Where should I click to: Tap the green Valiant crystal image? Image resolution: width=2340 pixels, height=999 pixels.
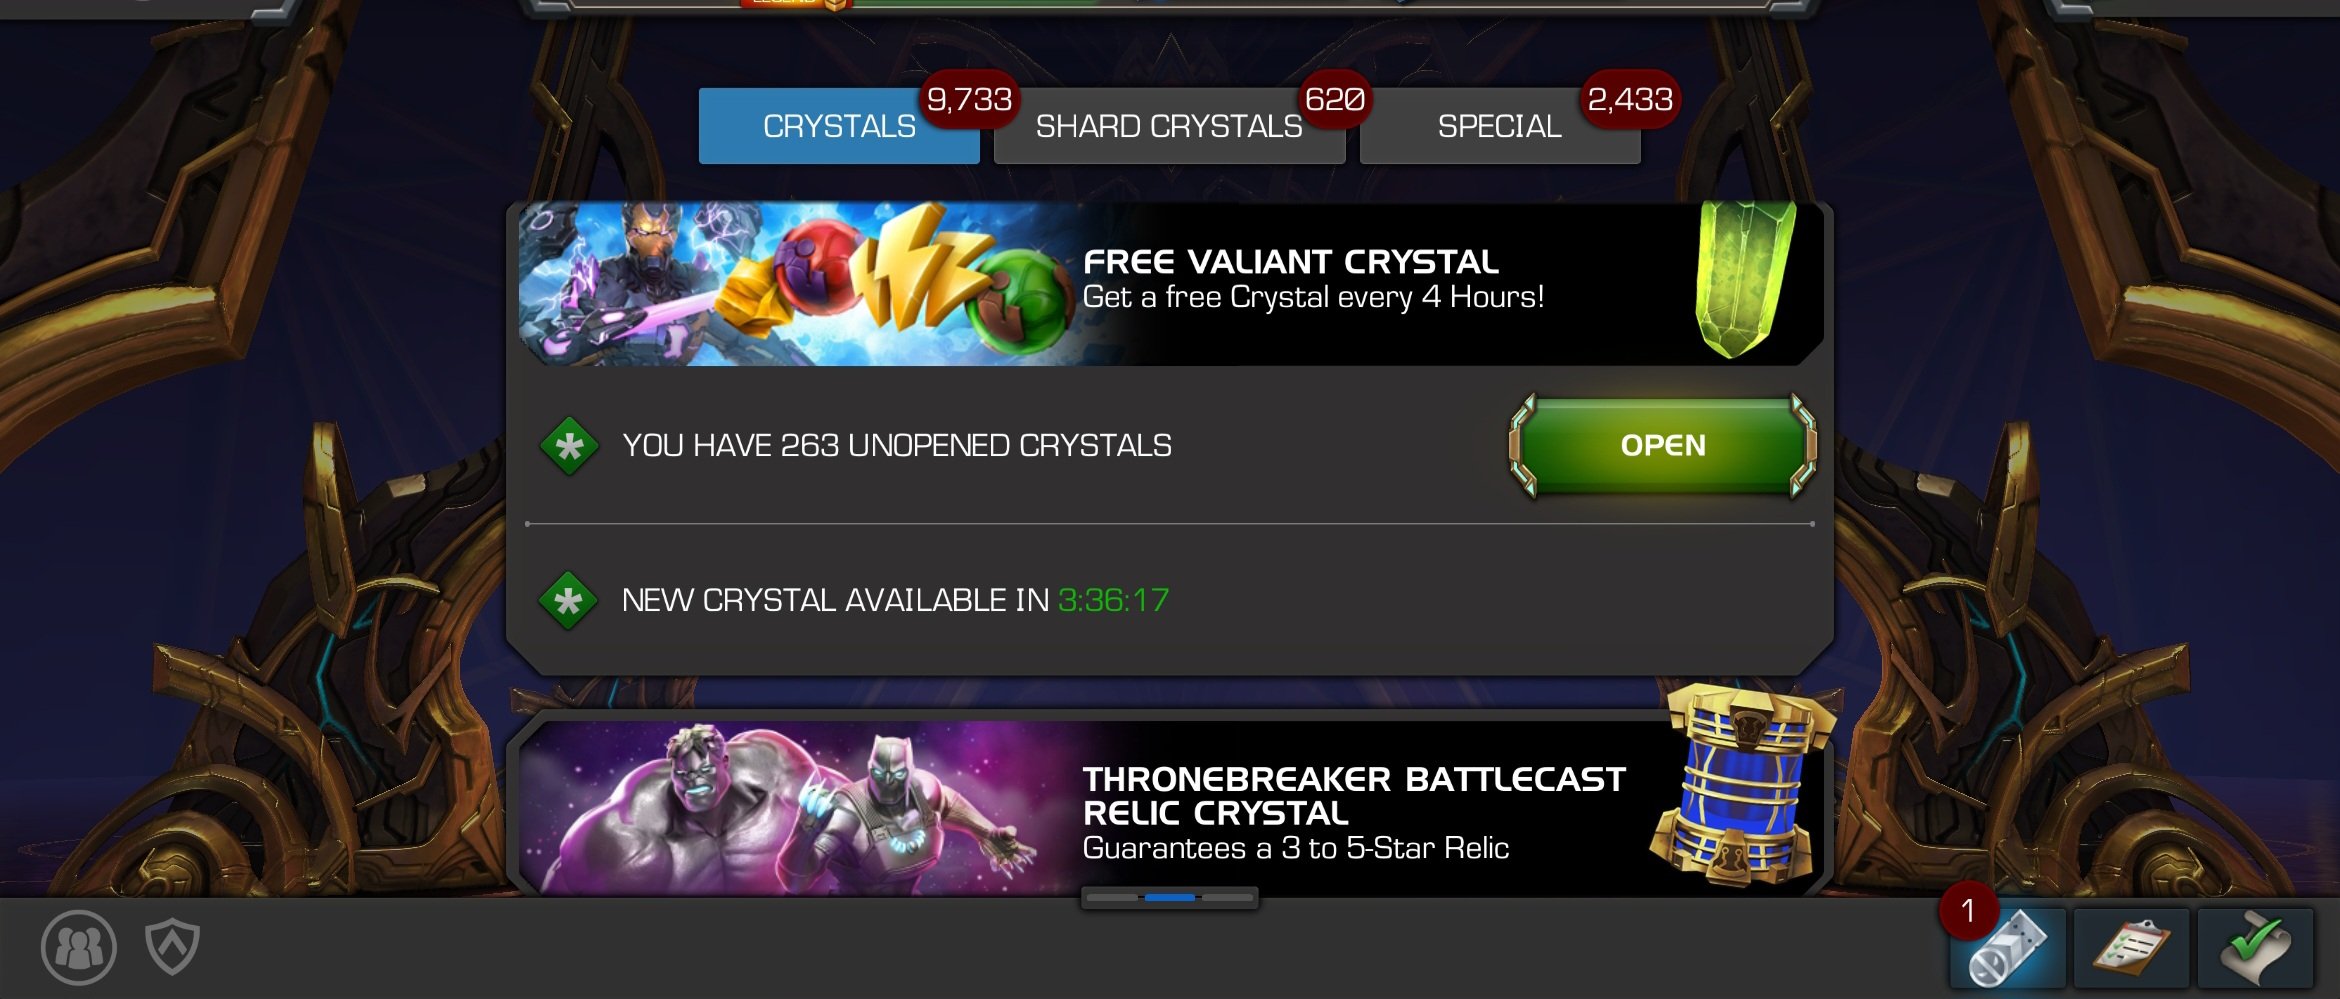click(x=1745, y=279)
